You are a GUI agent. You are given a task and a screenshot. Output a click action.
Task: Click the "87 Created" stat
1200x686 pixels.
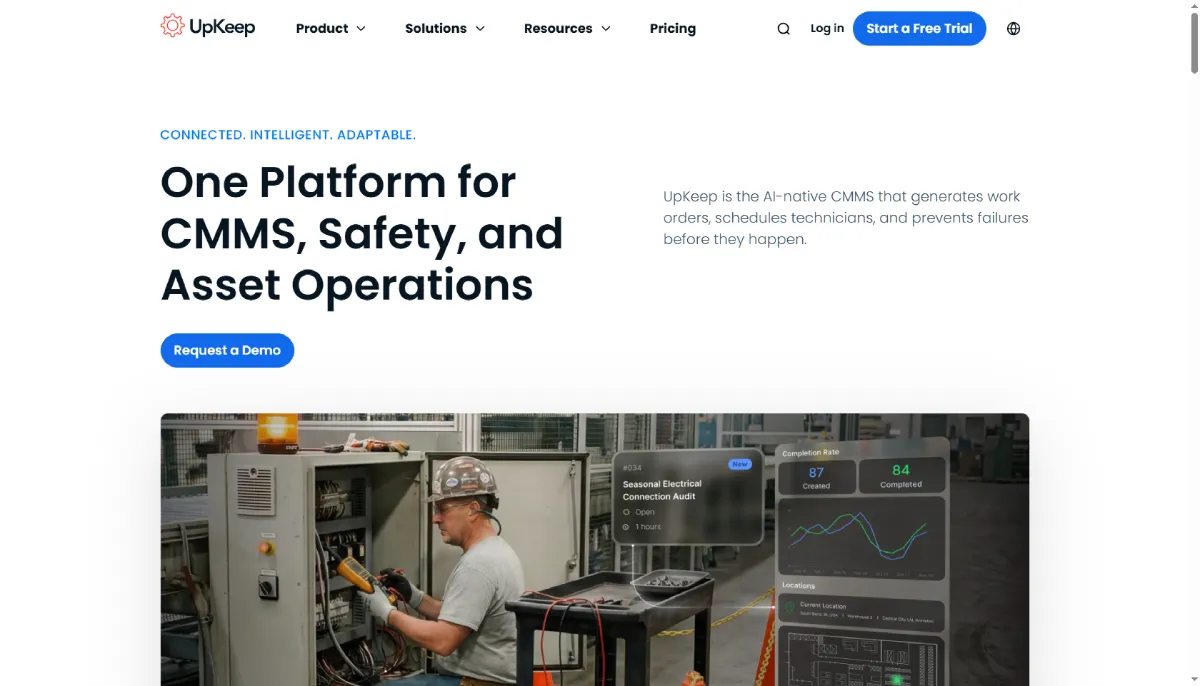816,476
